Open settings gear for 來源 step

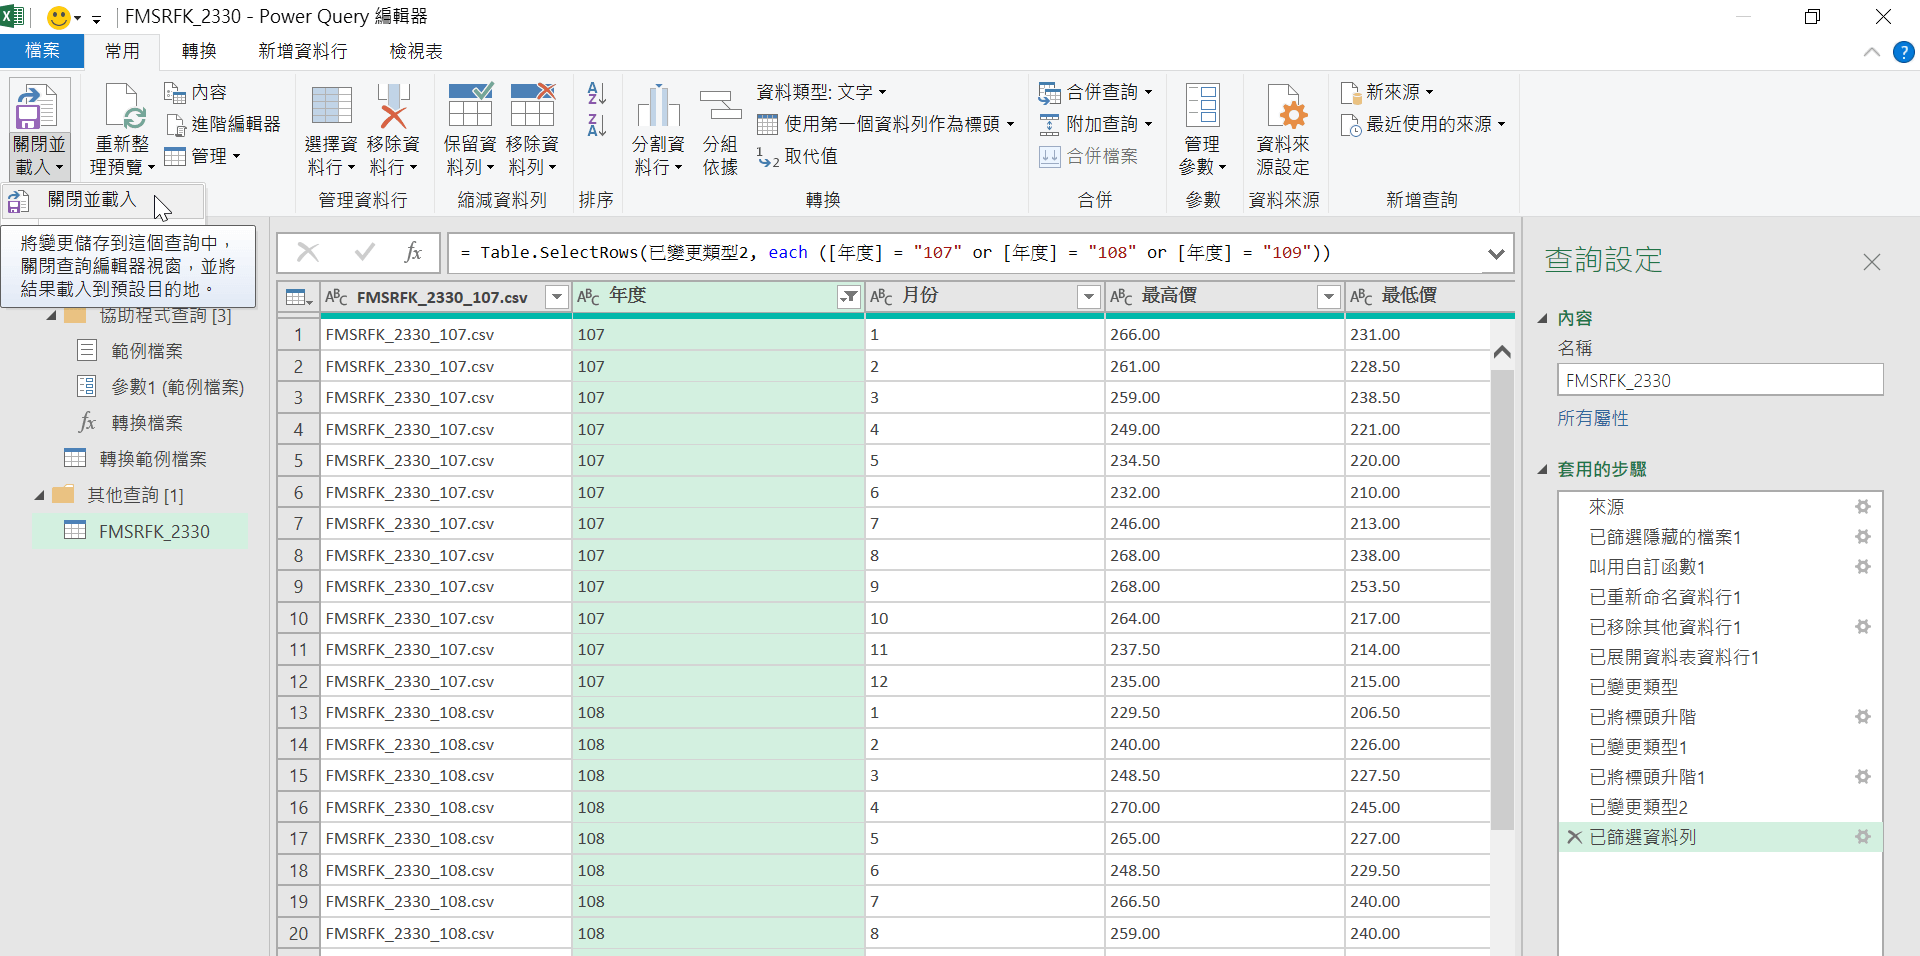[1863, 507]
